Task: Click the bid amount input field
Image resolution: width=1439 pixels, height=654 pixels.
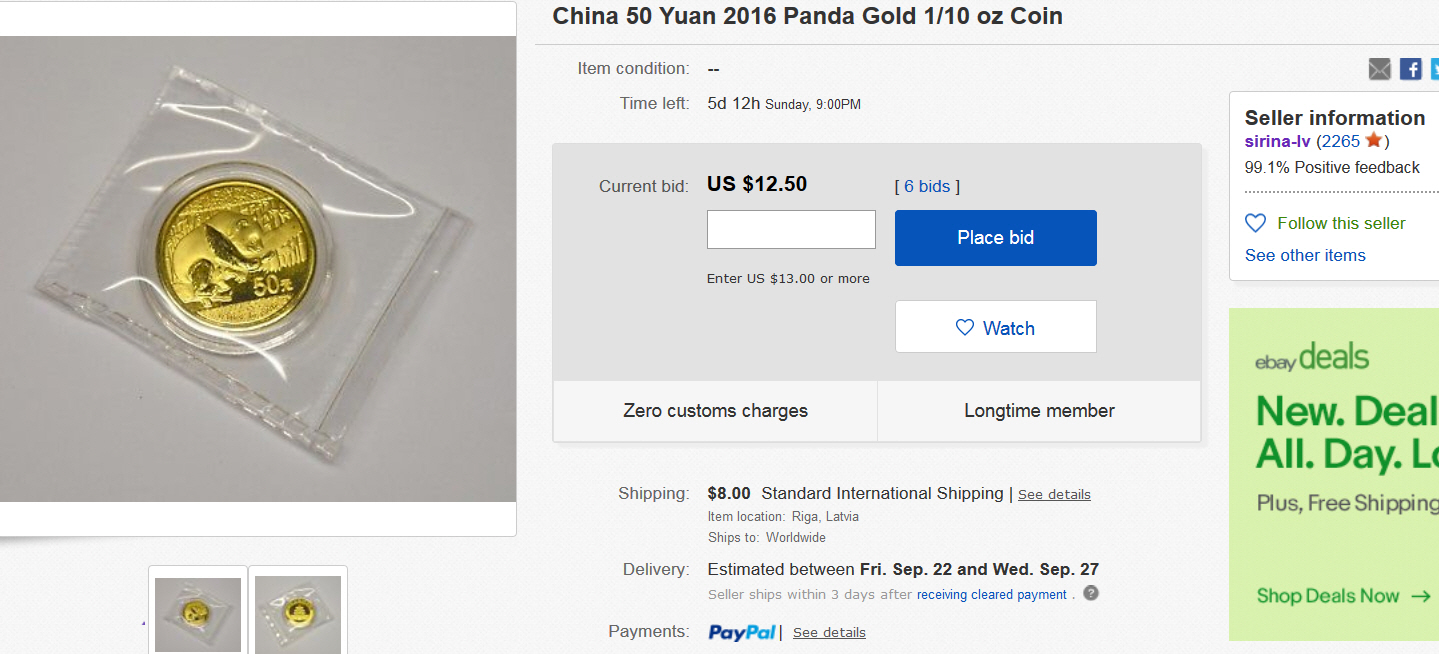Action: click(791, 229)
